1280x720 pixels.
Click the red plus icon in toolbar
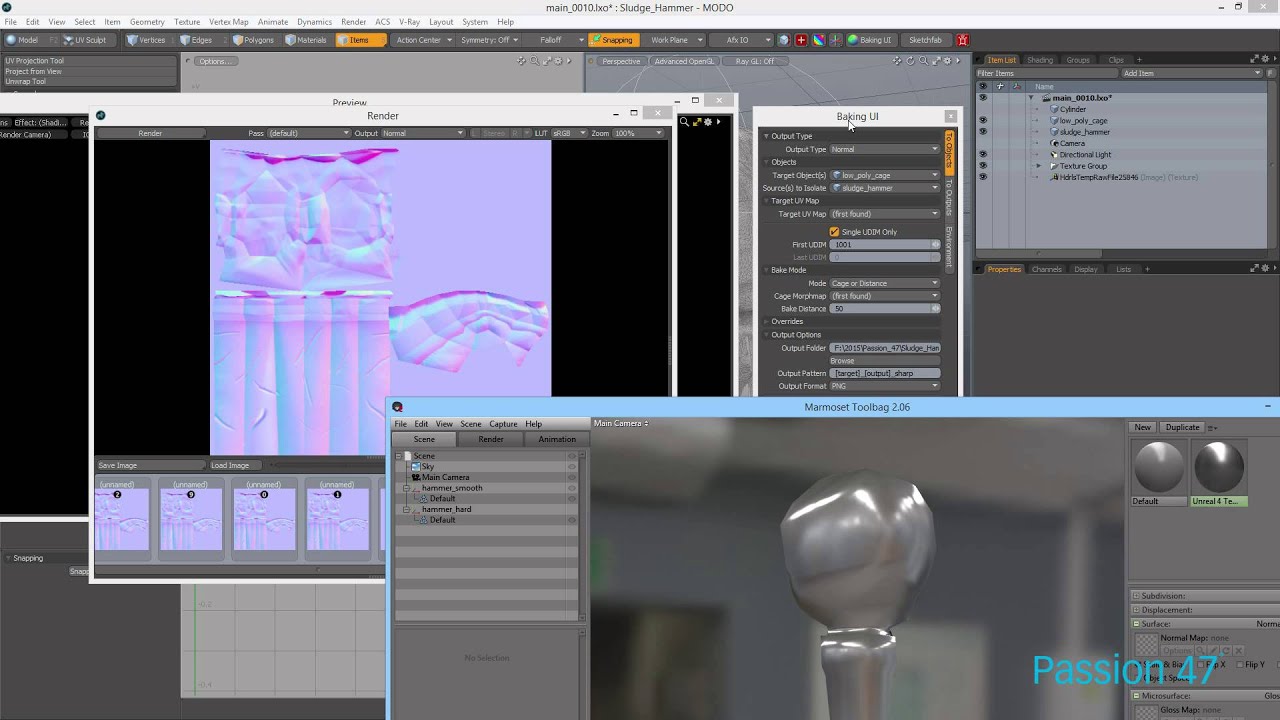click(800, 40)
